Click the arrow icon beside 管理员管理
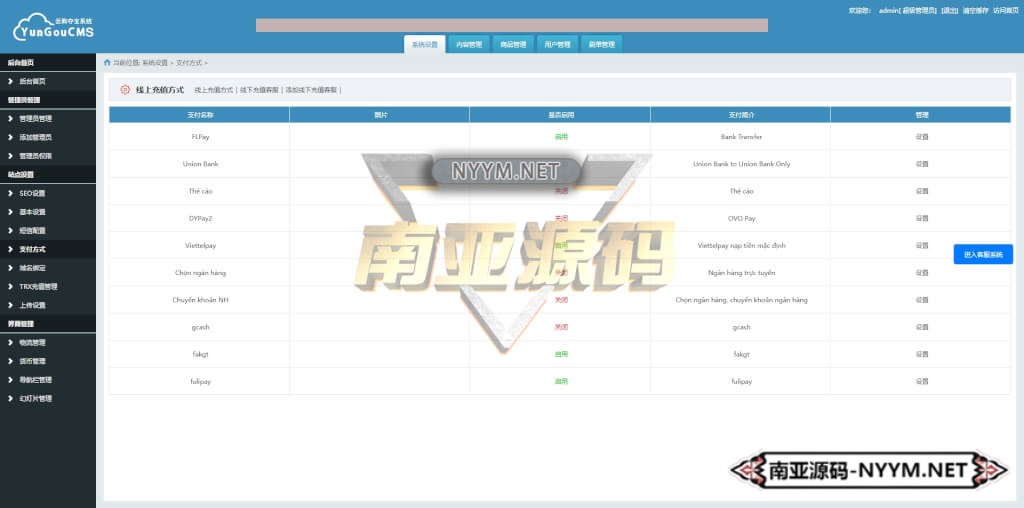 coord(10,118)
